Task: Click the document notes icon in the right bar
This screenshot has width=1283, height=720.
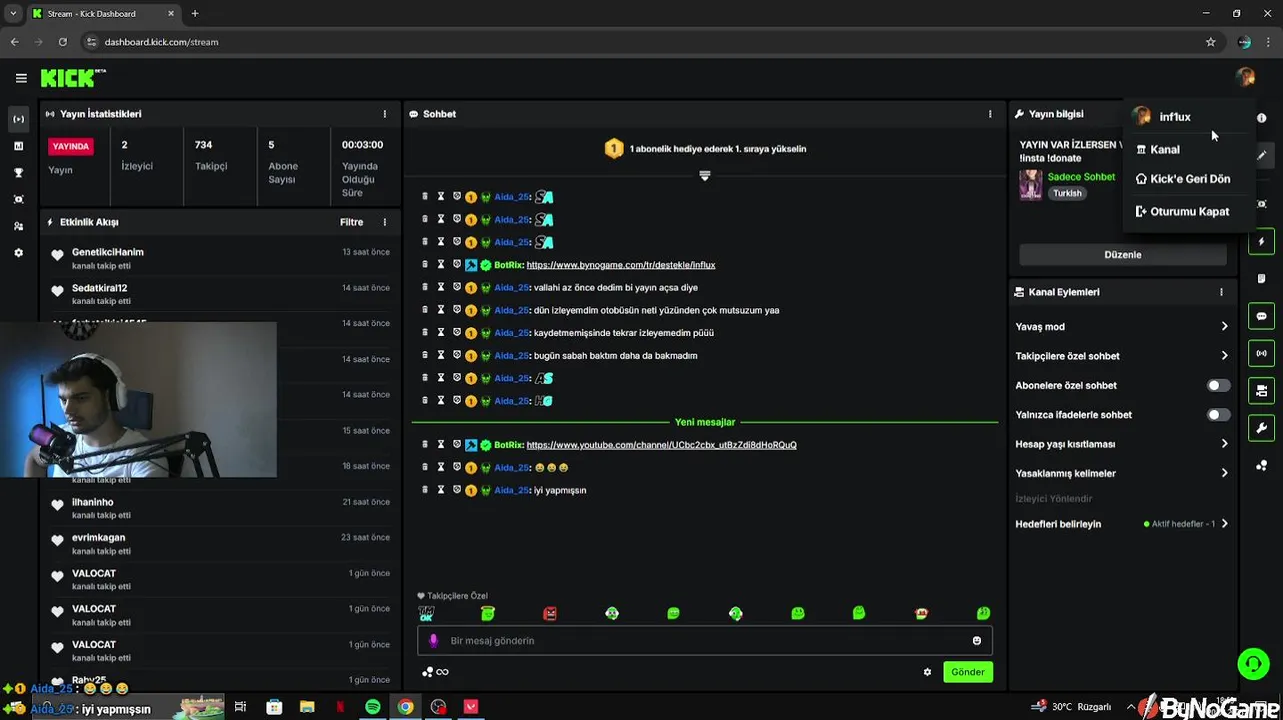Action: click(1262, 279)
